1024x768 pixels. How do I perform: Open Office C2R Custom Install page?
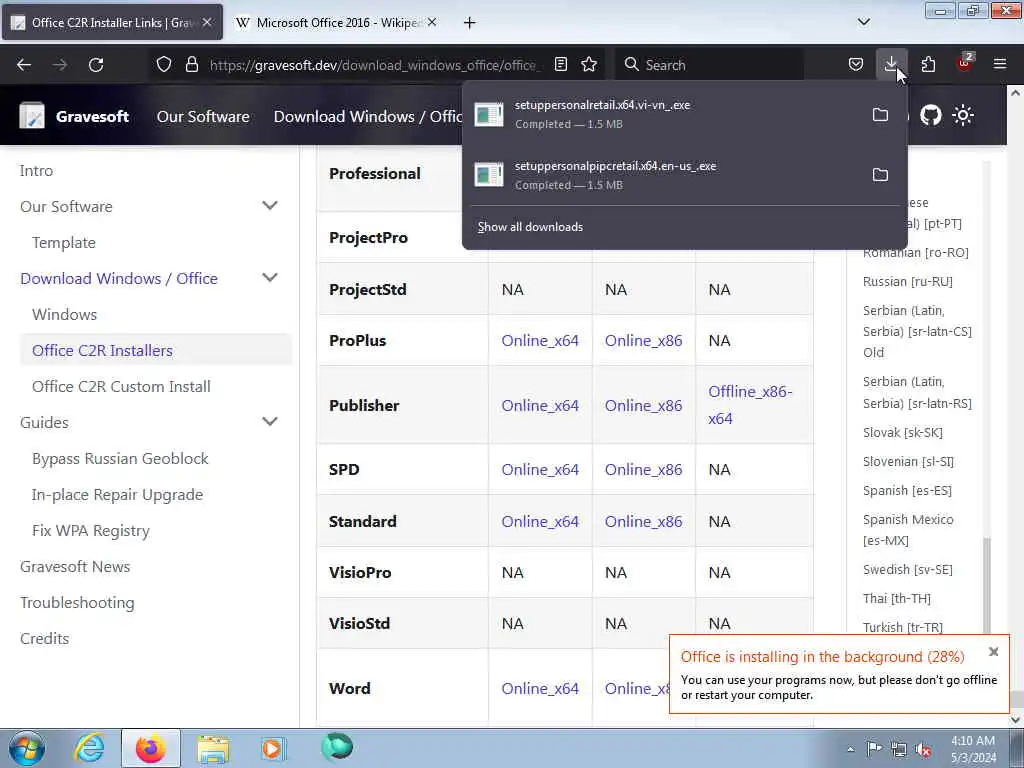point(121,387)
